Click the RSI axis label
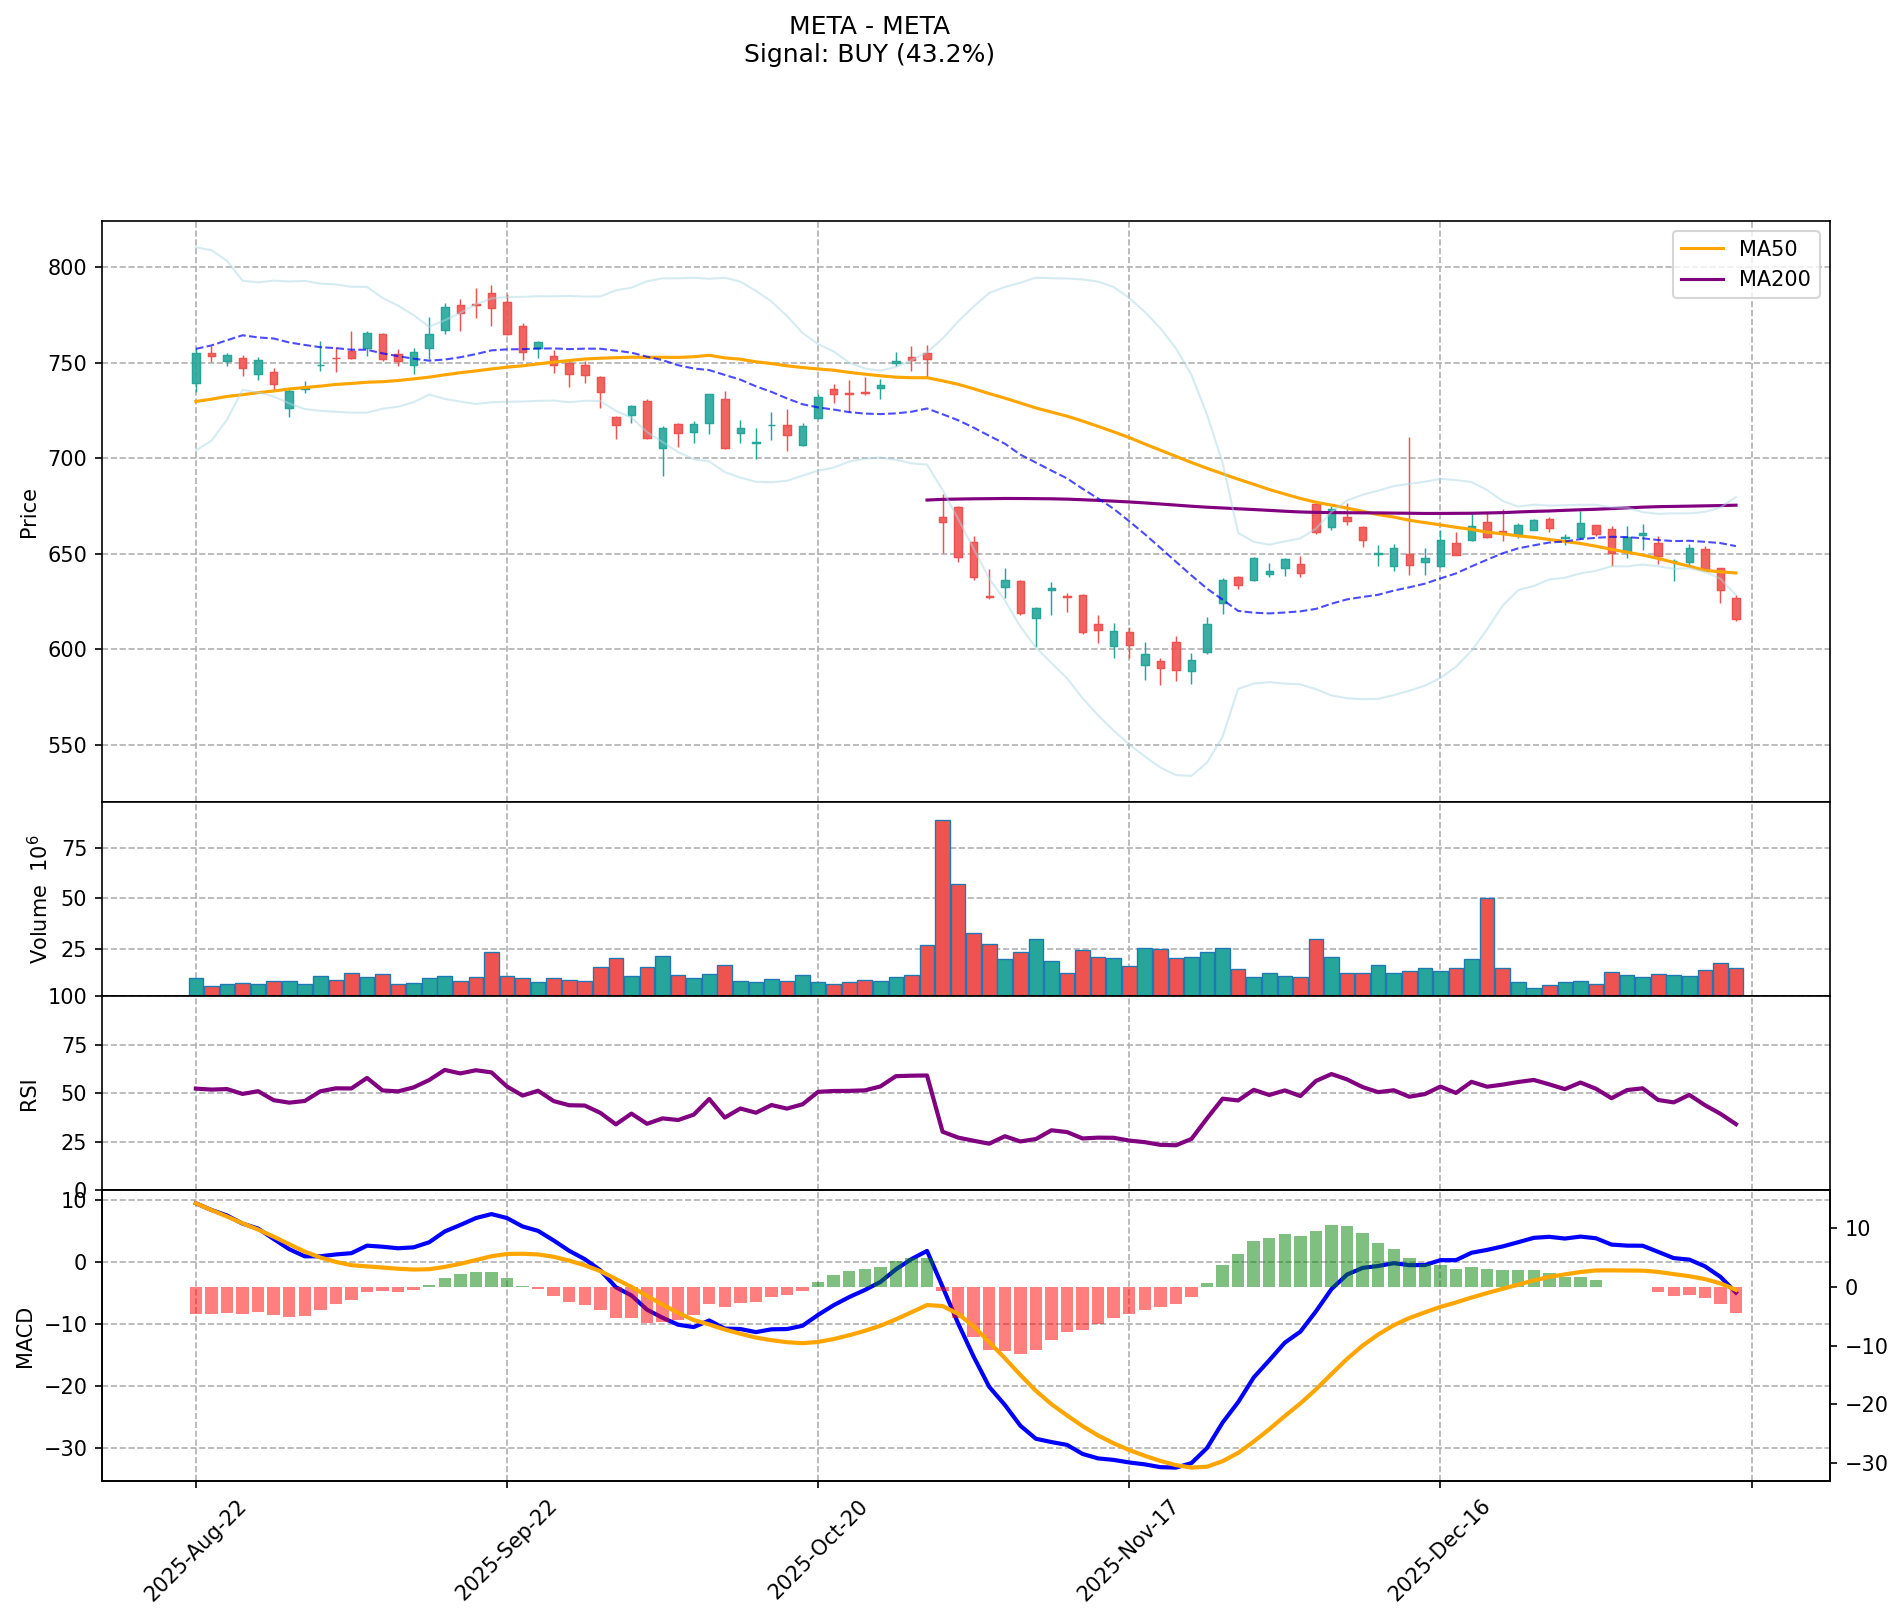 [x=28, y=1095]
